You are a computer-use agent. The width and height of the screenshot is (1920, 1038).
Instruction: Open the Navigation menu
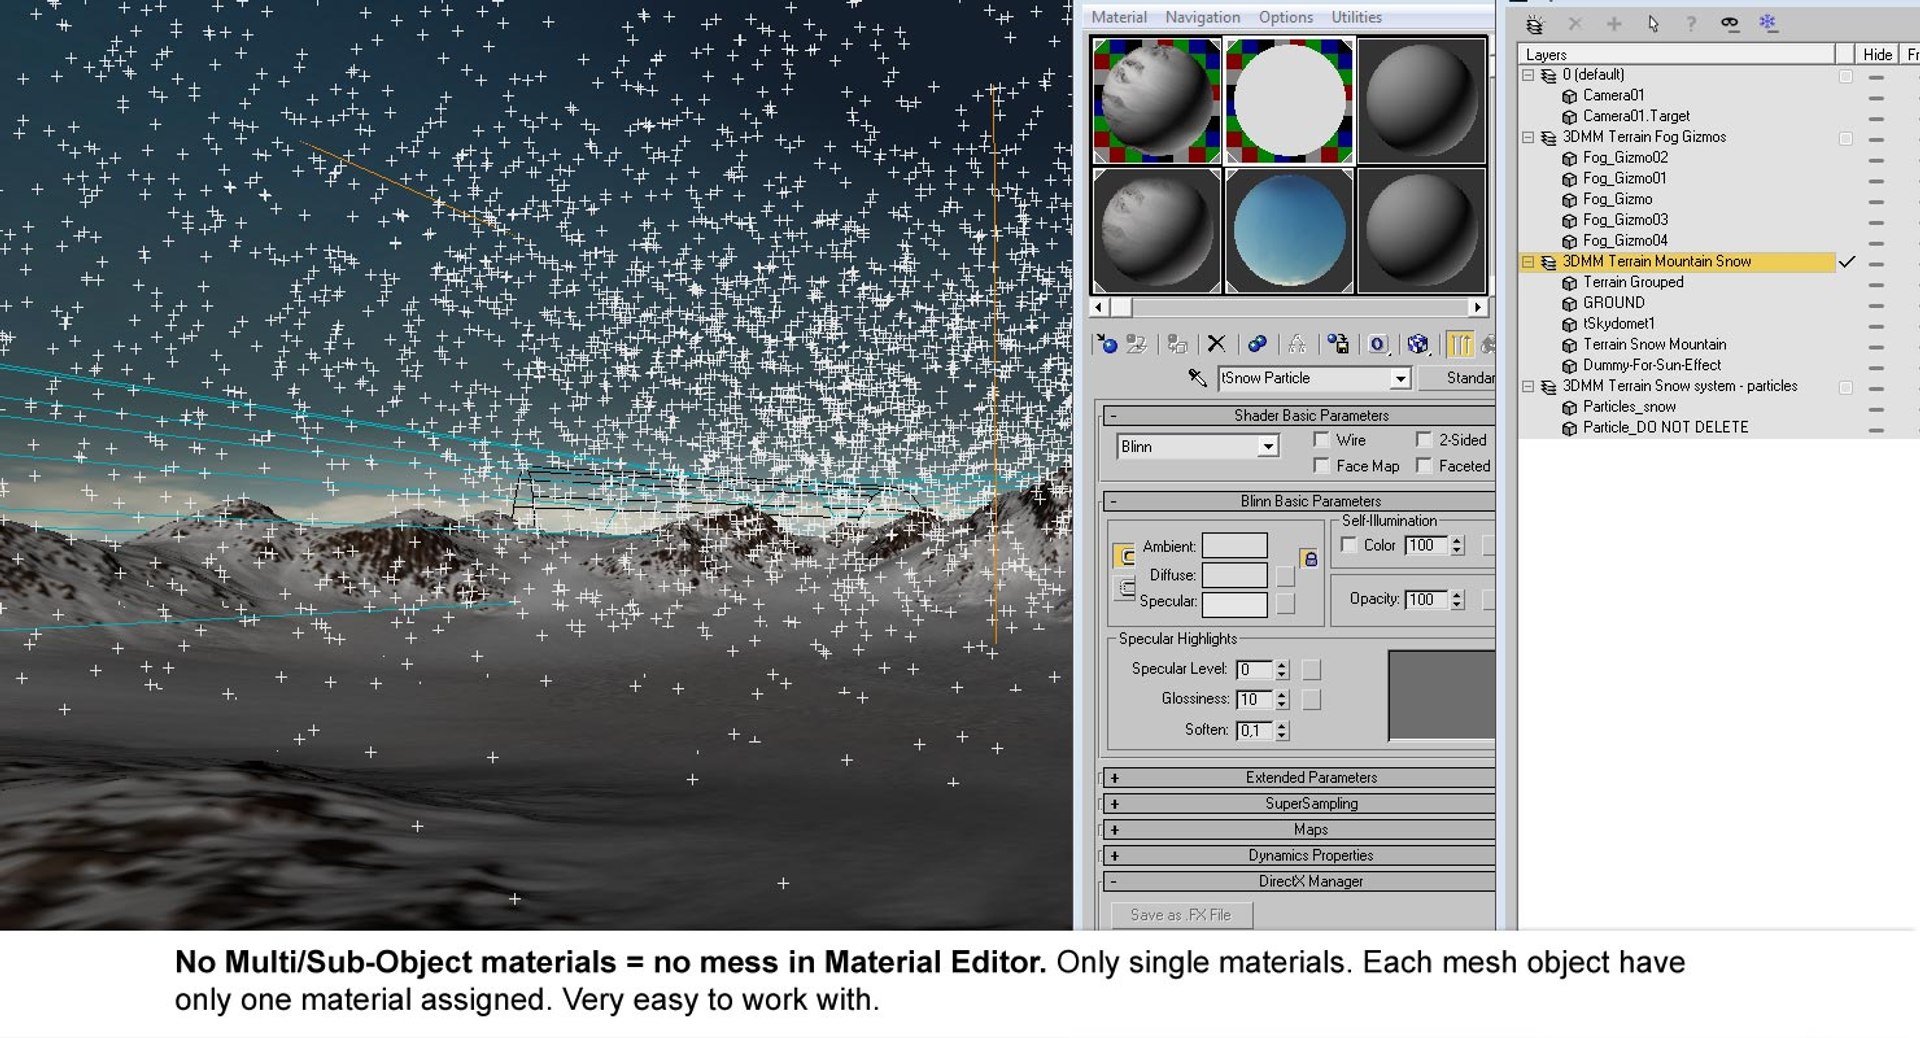tap(1202, 17)
